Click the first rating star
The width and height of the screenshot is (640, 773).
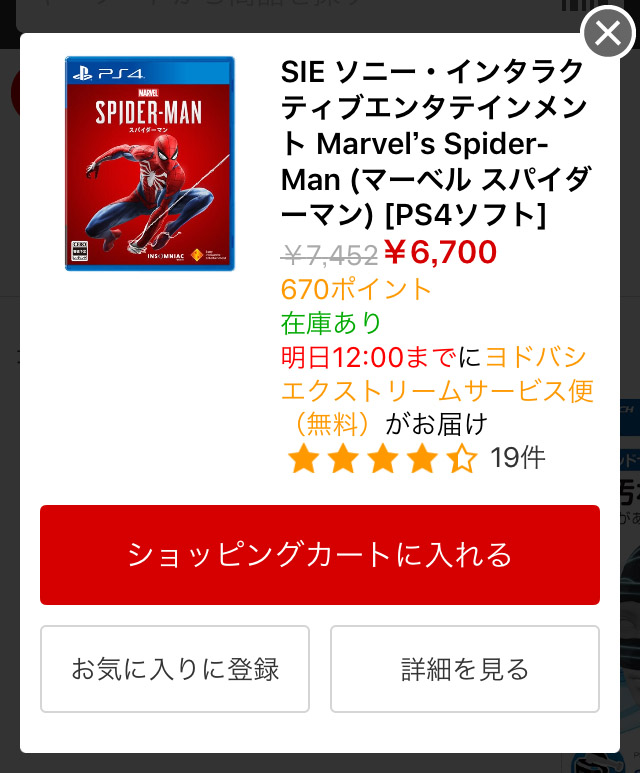[x=303, y=458]
